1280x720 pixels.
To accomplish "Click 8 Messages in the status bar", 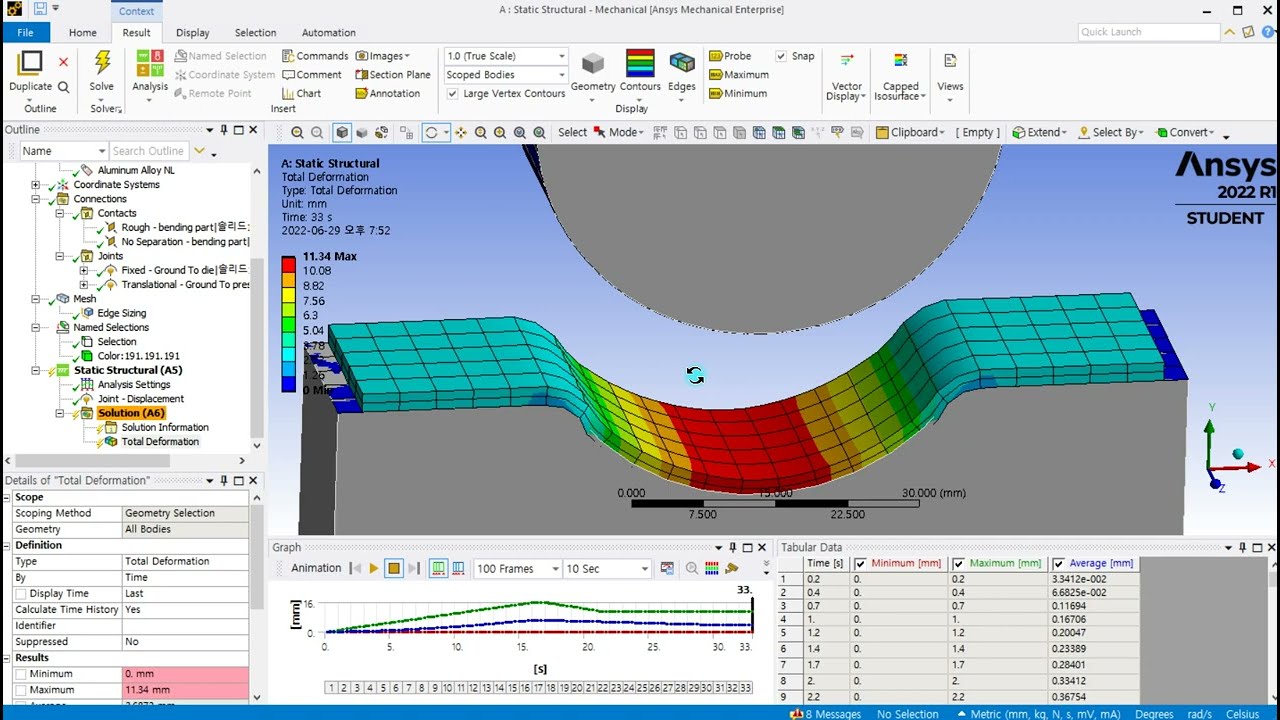I will [824, 714].
